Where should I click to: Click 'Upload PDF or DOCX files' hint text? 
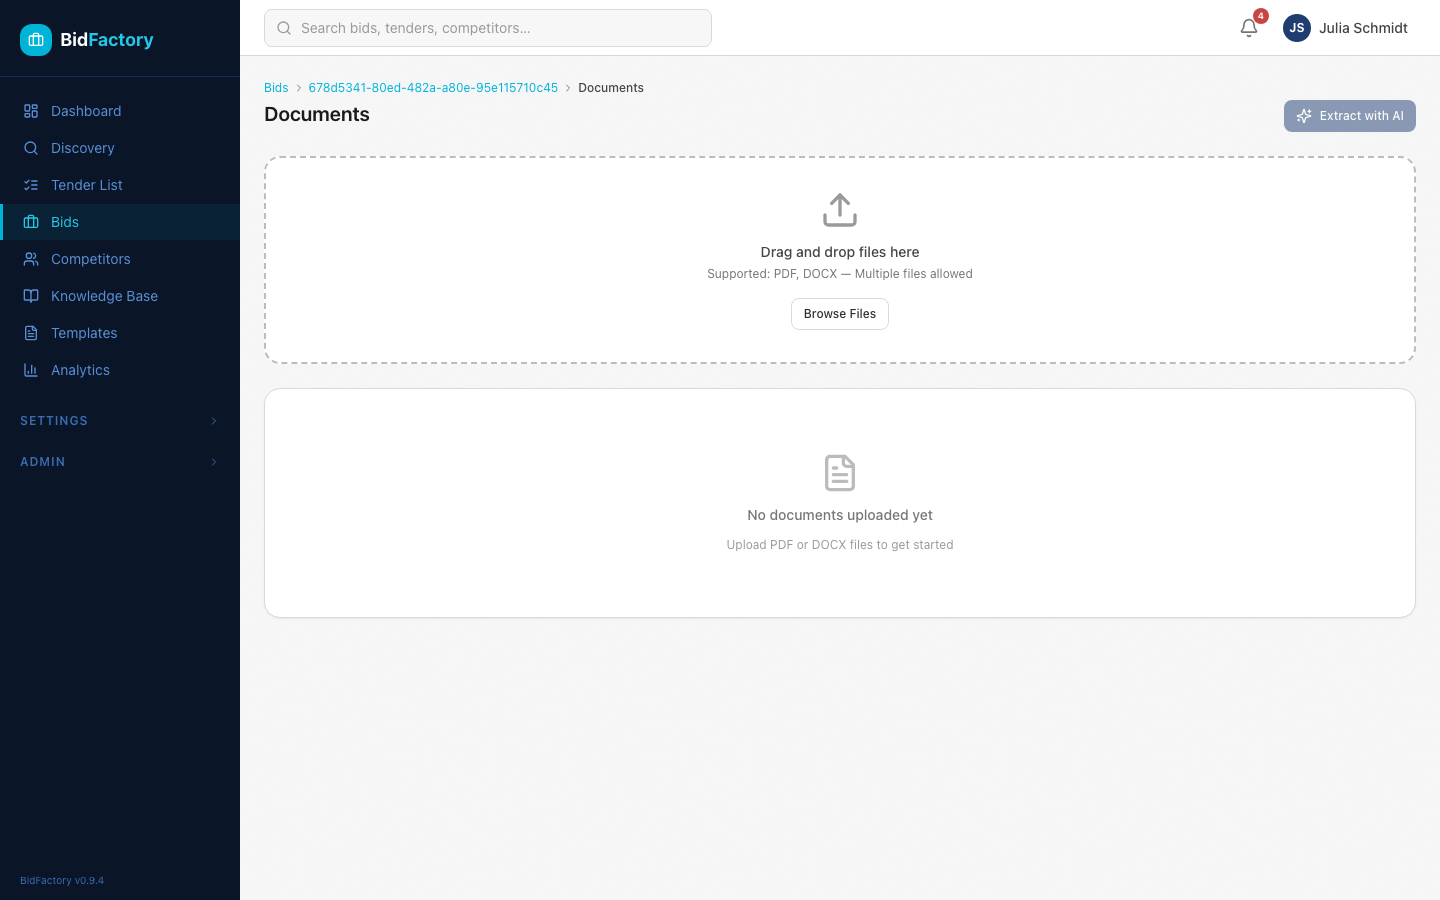click(x=840, y=545)
